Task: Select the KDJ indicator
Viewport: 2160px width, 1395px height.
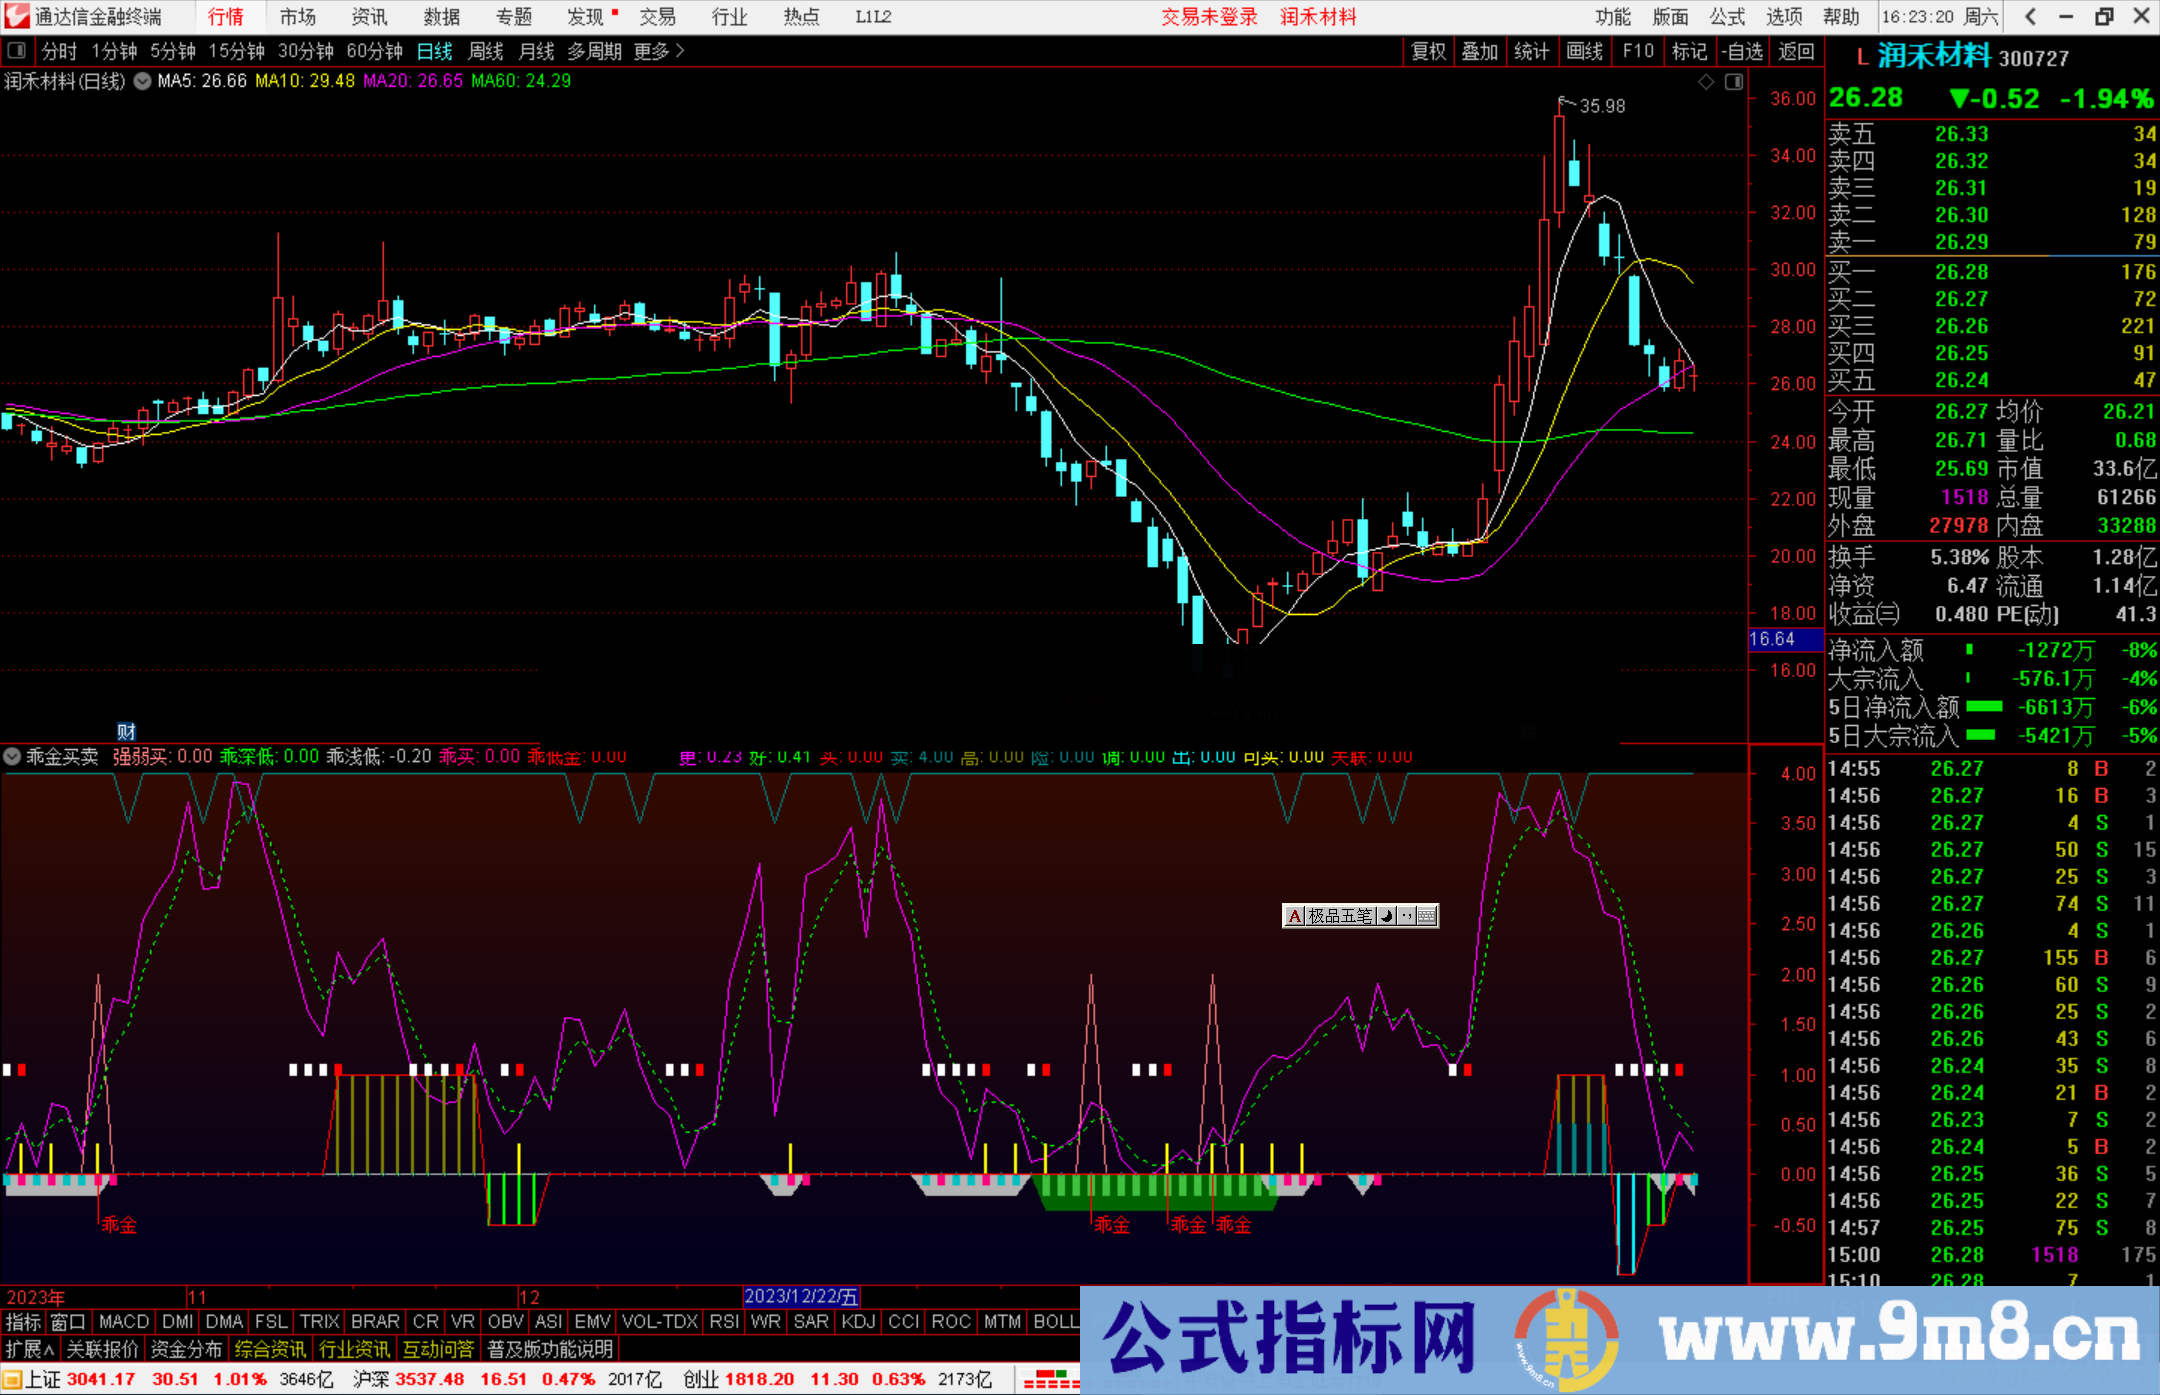Action: coord(859,1322)
